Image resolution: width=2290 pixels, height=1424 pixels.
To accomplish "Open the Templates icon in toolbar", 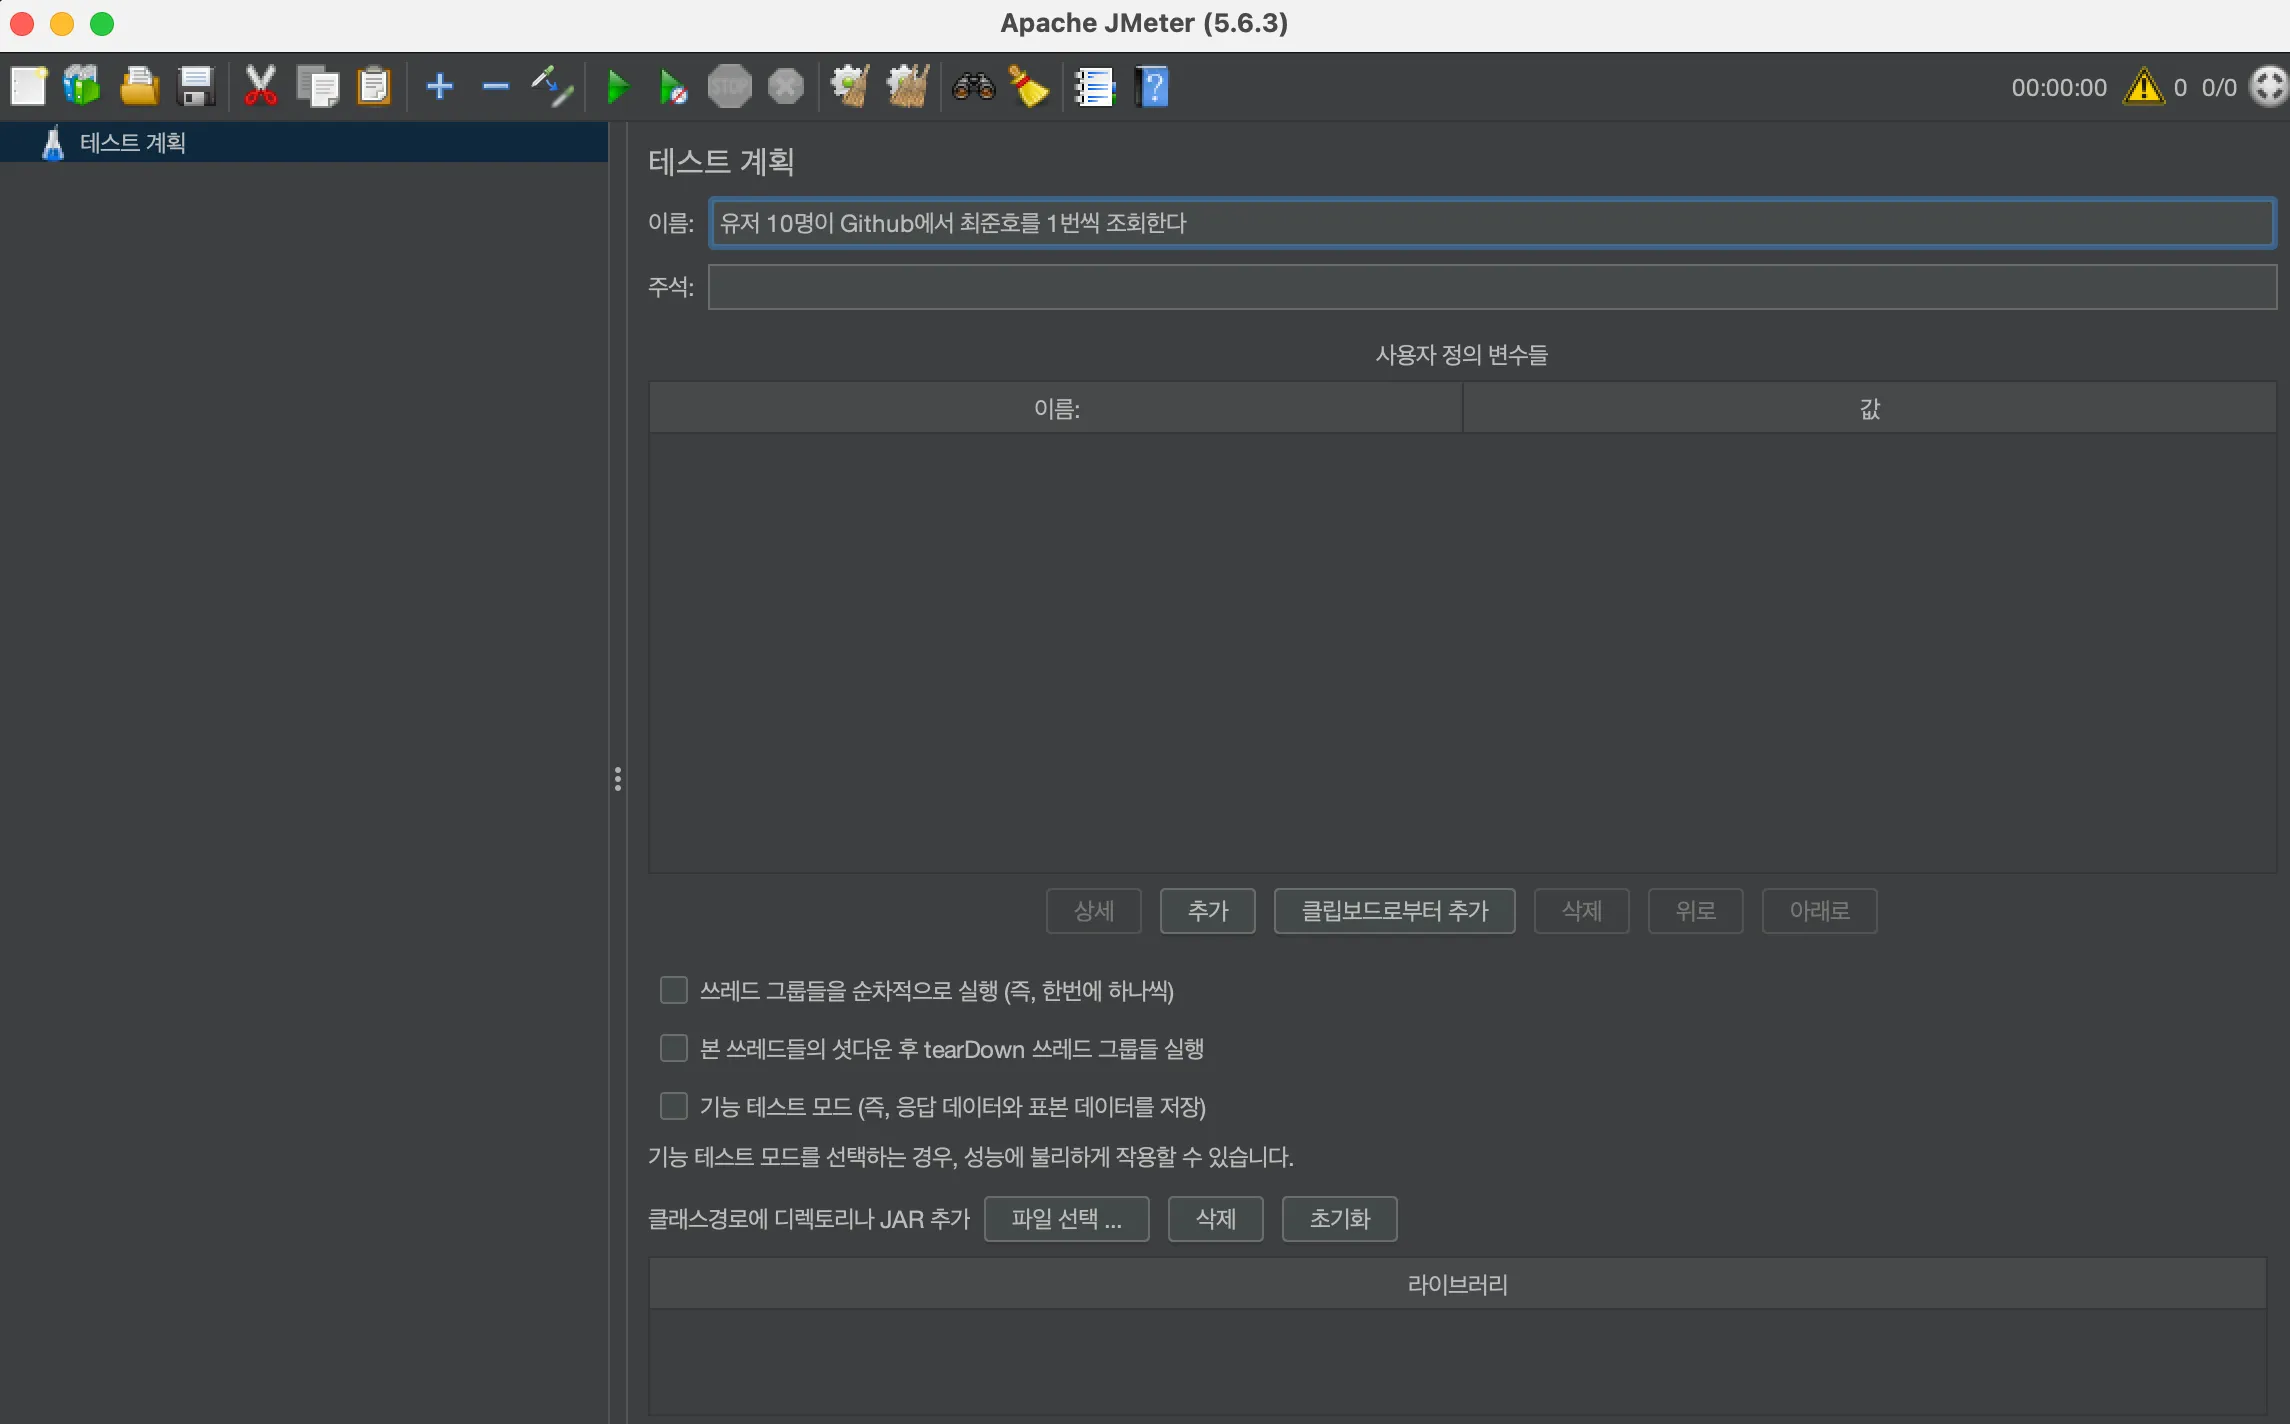I will tap(82, 87).
